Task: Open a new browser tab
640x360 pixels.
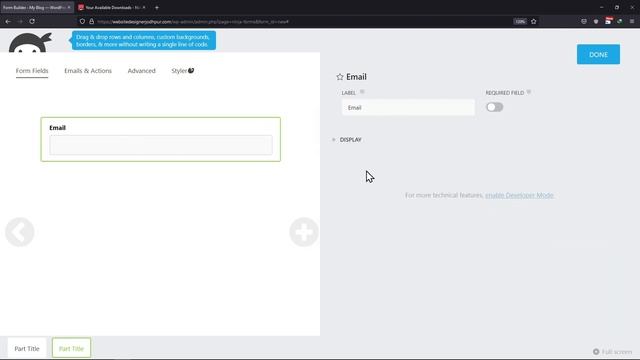Action: pos(157,7)
